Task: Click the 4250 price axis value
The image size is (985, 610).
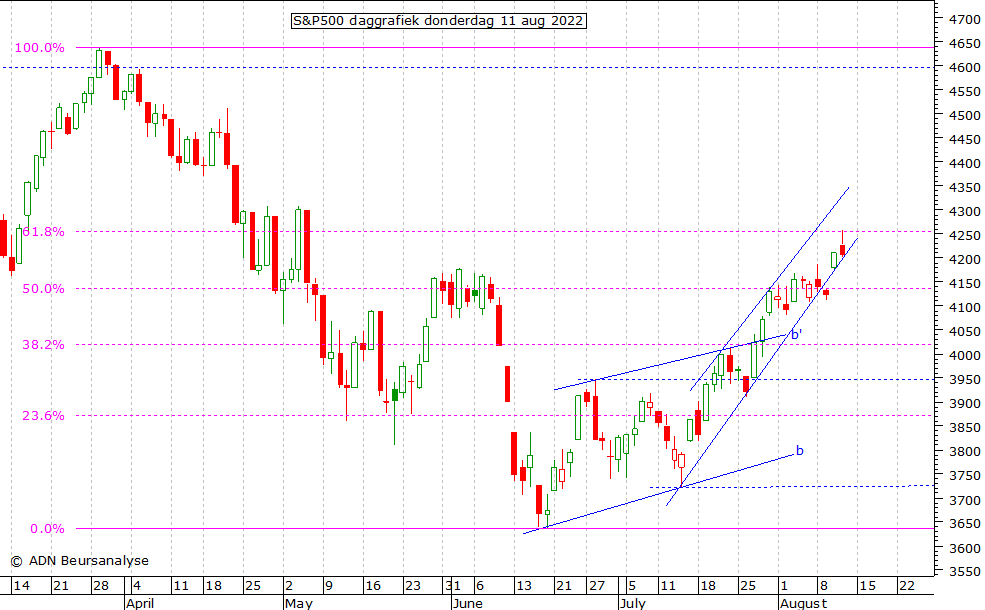Action: (x=965, y=236)
